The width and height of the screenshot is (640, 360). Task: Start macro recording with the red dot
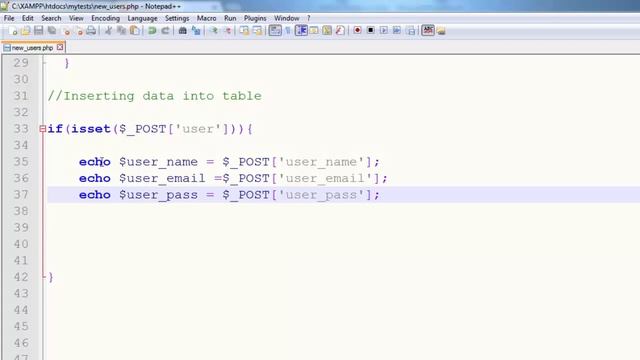click(357, 31)
